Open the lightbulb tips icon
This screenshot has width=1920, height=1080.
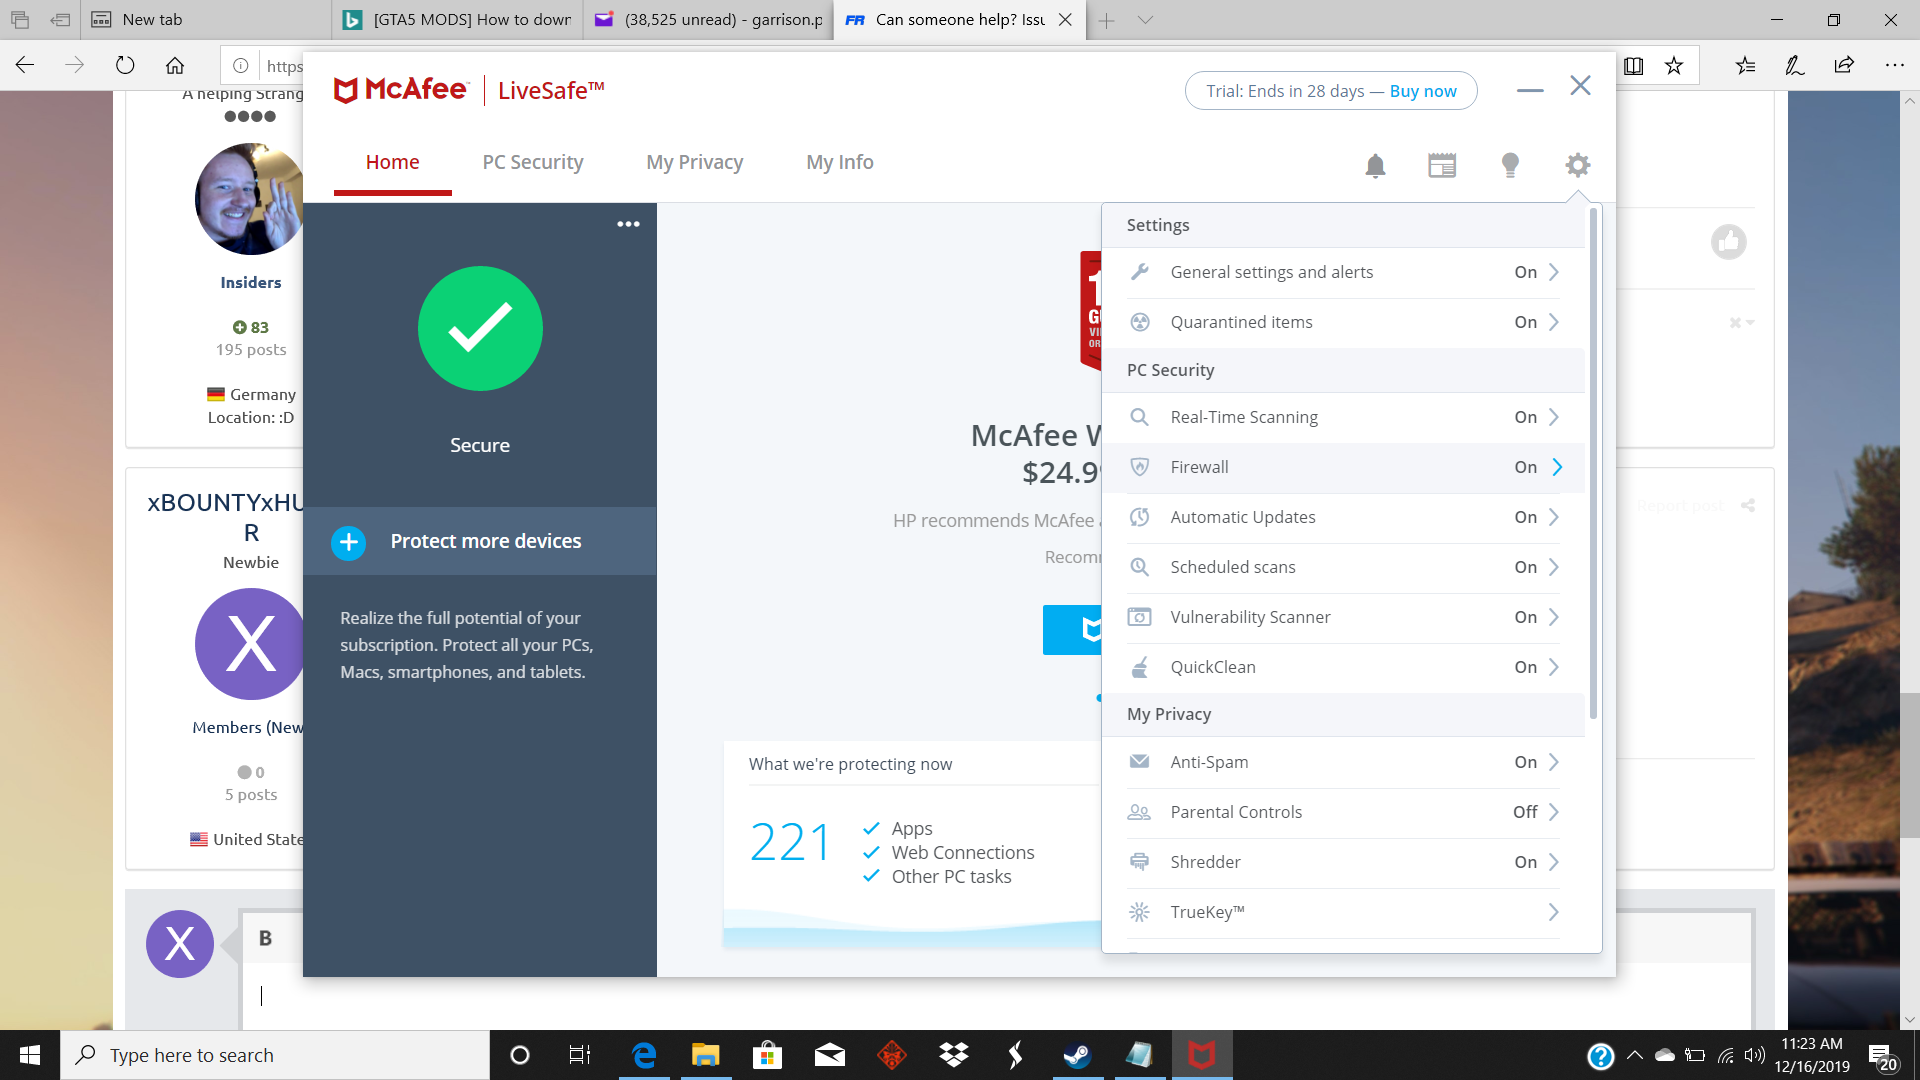(x=1510, y=165)
